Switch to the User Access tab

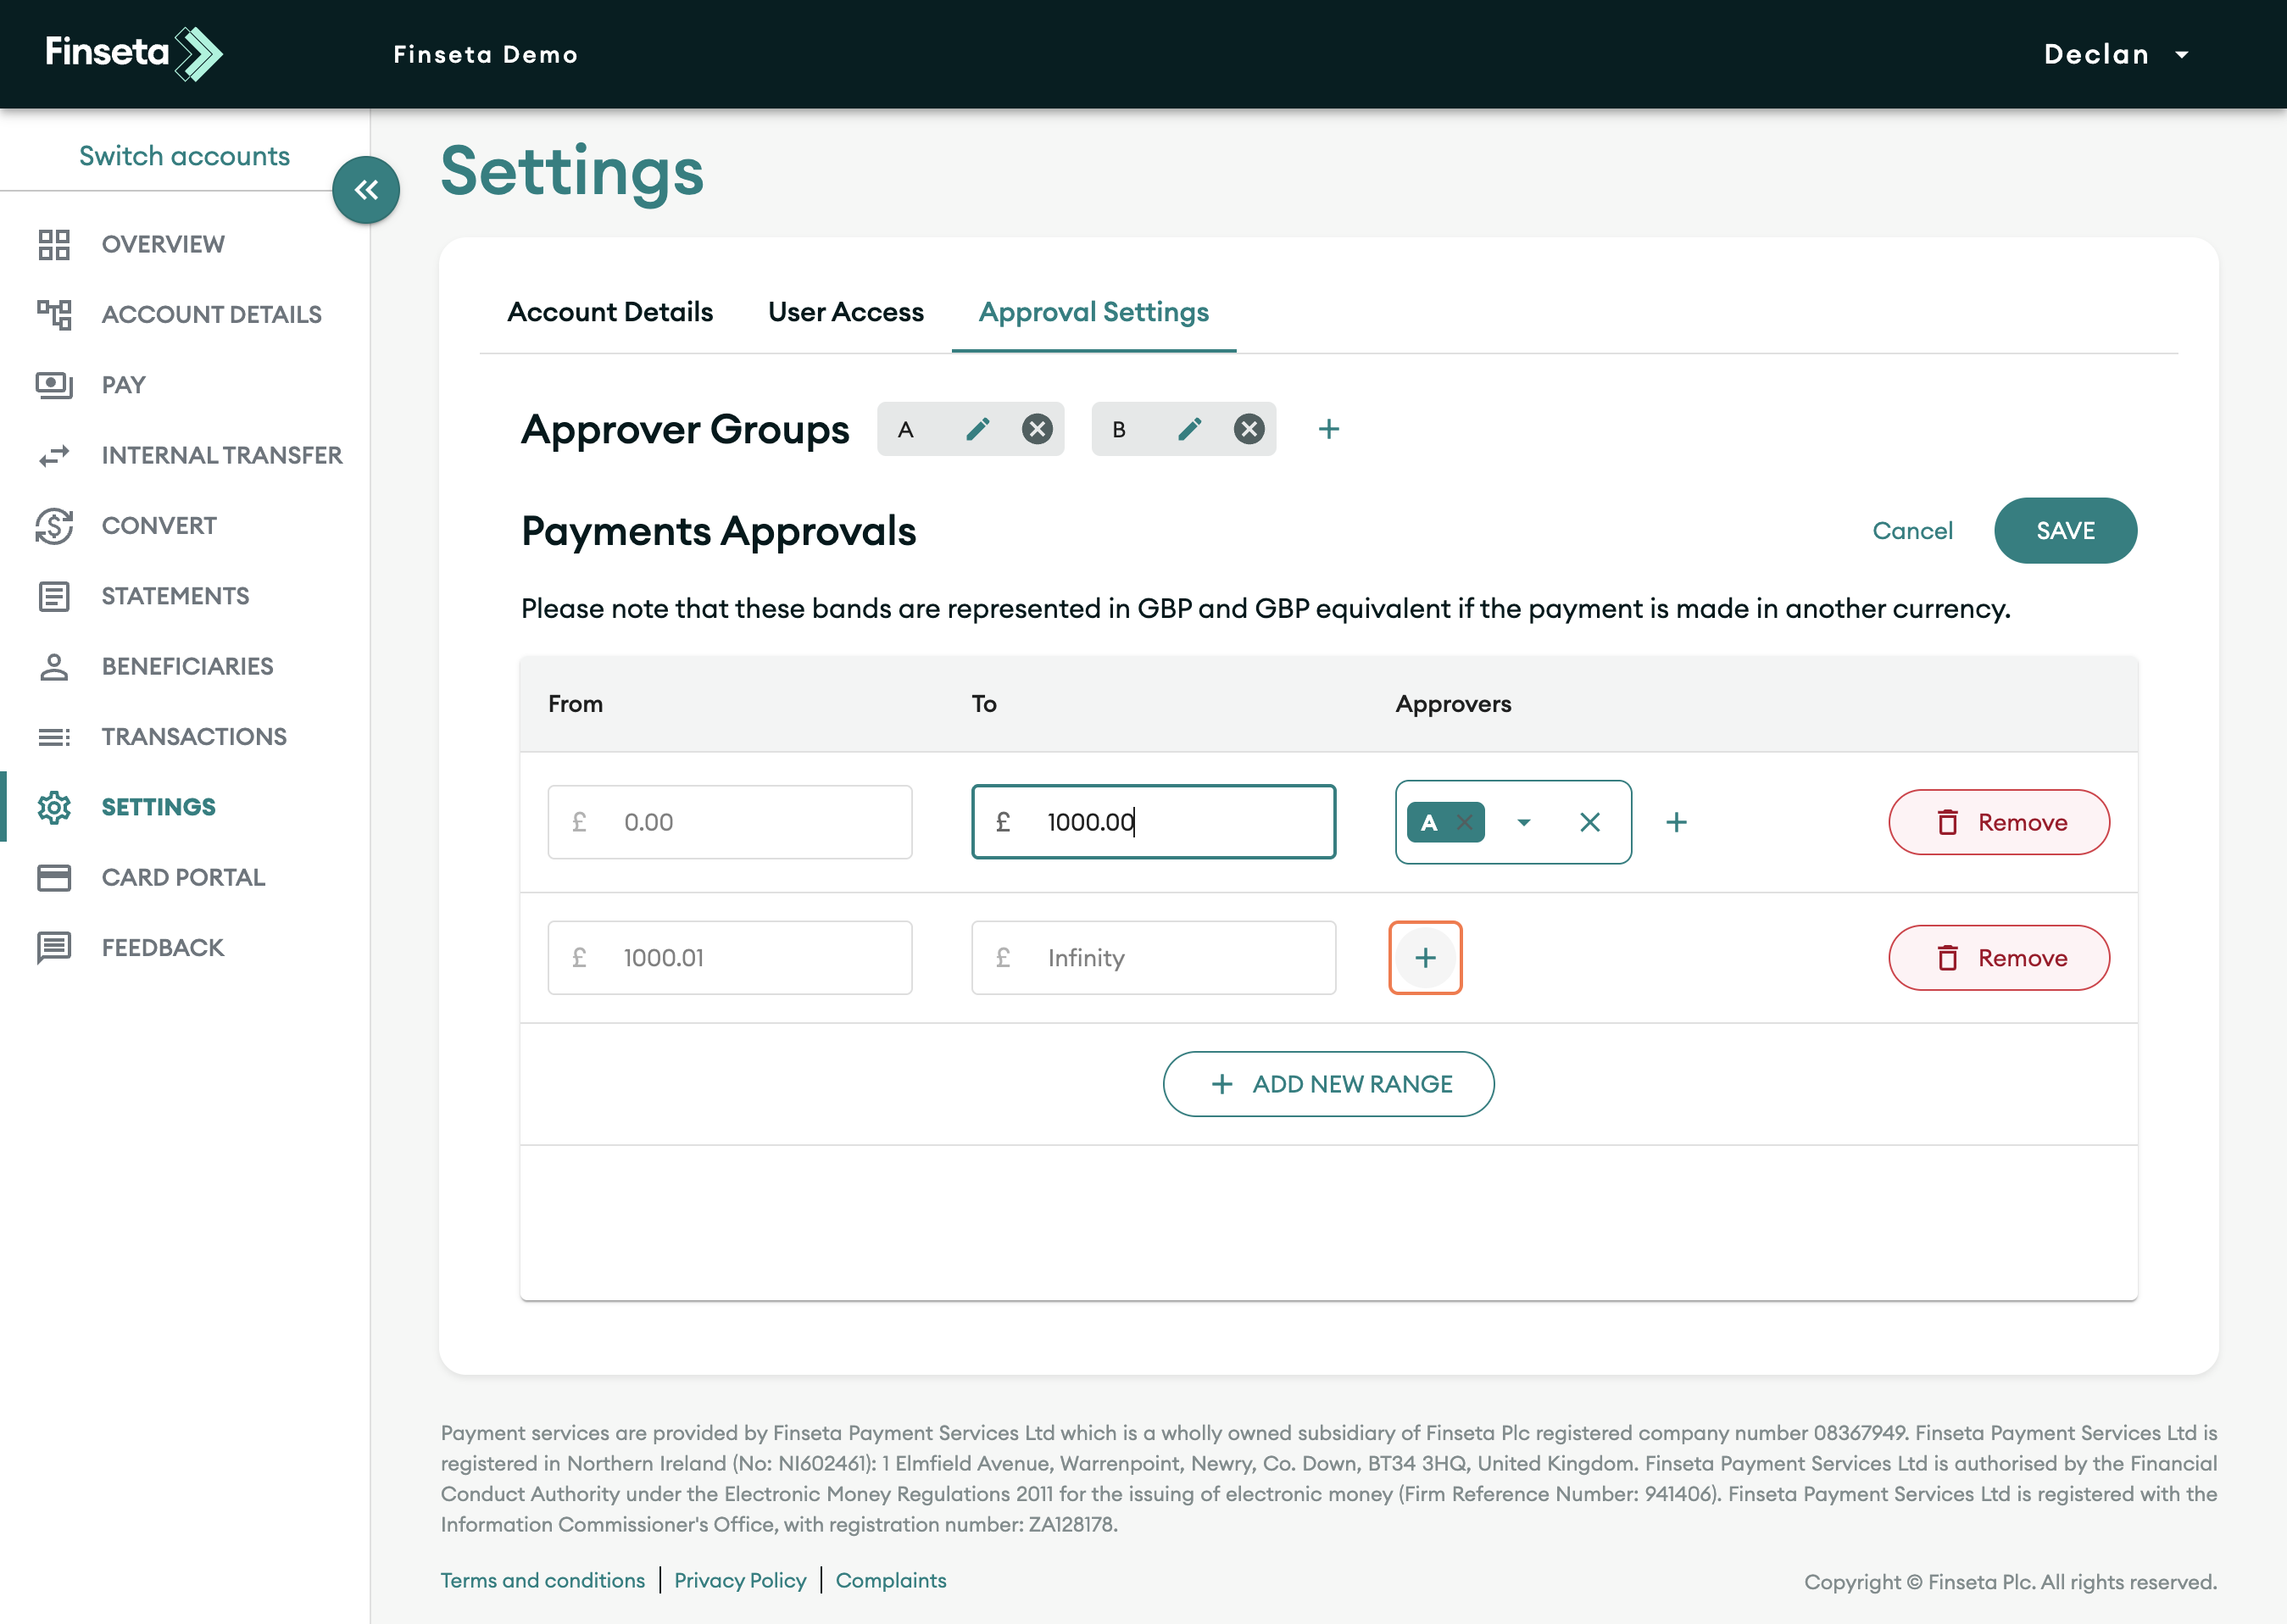click(845, 312)
